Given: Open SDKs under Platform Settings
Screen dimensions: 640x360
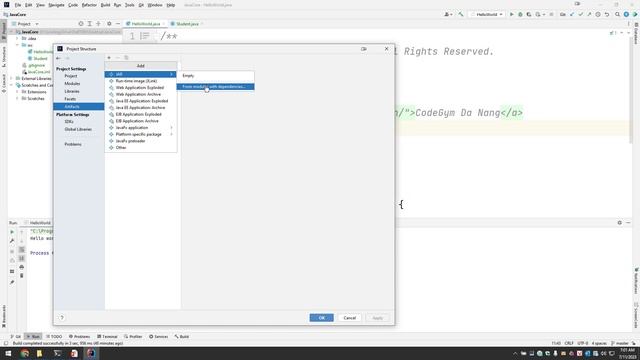Looking at the screenshot, I should 69,122.
